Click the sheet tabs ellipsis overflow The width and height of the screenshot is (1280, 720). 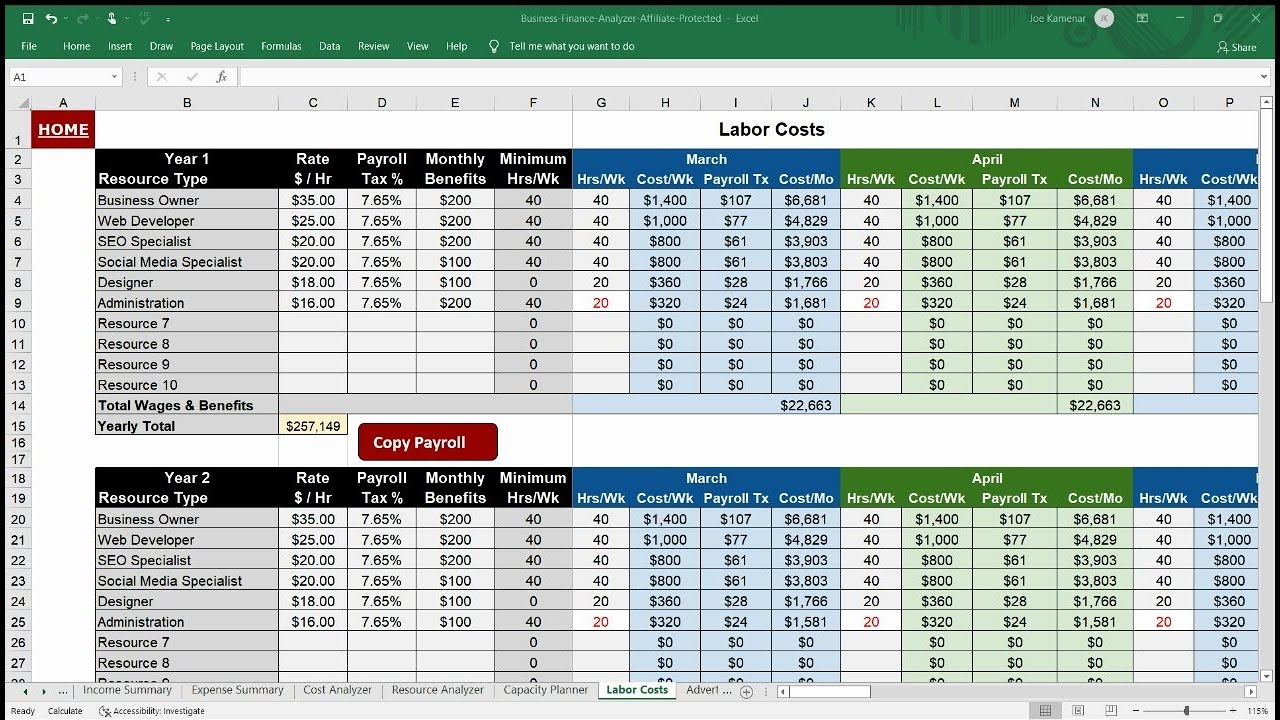click(x=63, y=692)
